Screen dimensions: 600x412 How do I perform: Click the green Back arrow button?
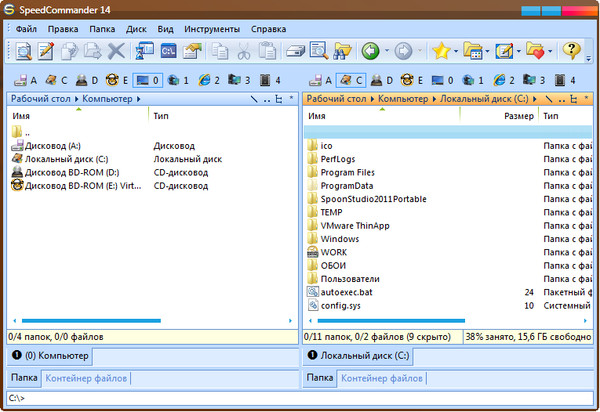coord(370,50)
